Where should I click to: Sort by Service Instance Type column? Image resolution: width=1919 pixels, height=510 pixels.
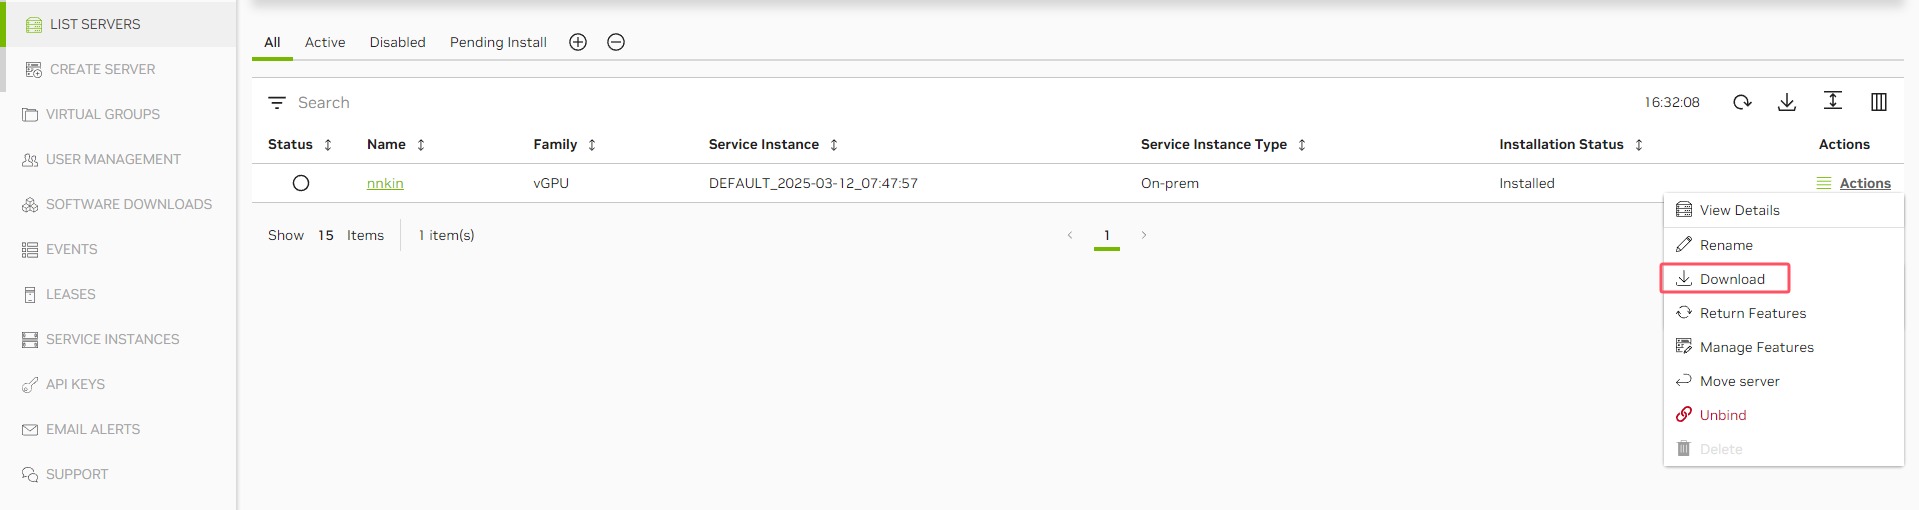pos(1301,145)
